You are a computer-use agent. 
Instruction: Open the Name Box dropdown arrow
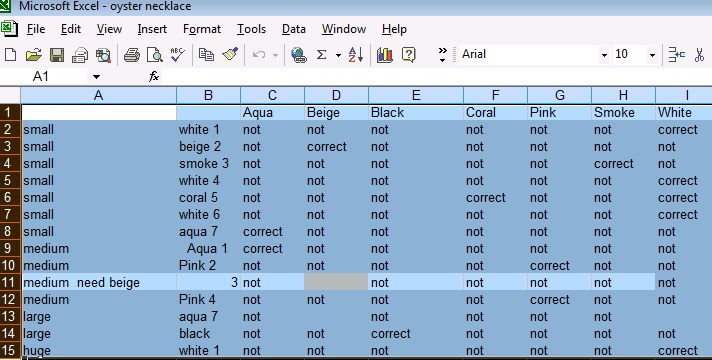96,77
